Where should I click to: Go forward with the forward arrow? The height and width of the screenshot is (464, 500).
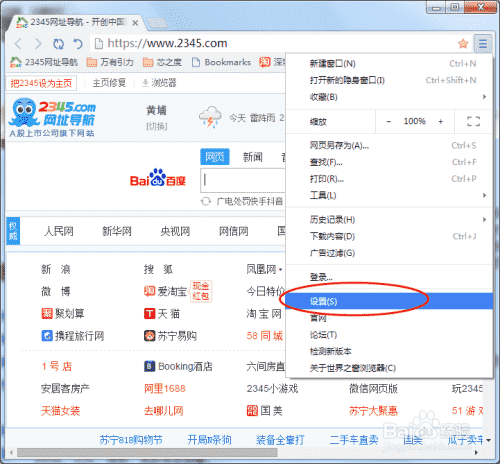(x=38, y=44)
